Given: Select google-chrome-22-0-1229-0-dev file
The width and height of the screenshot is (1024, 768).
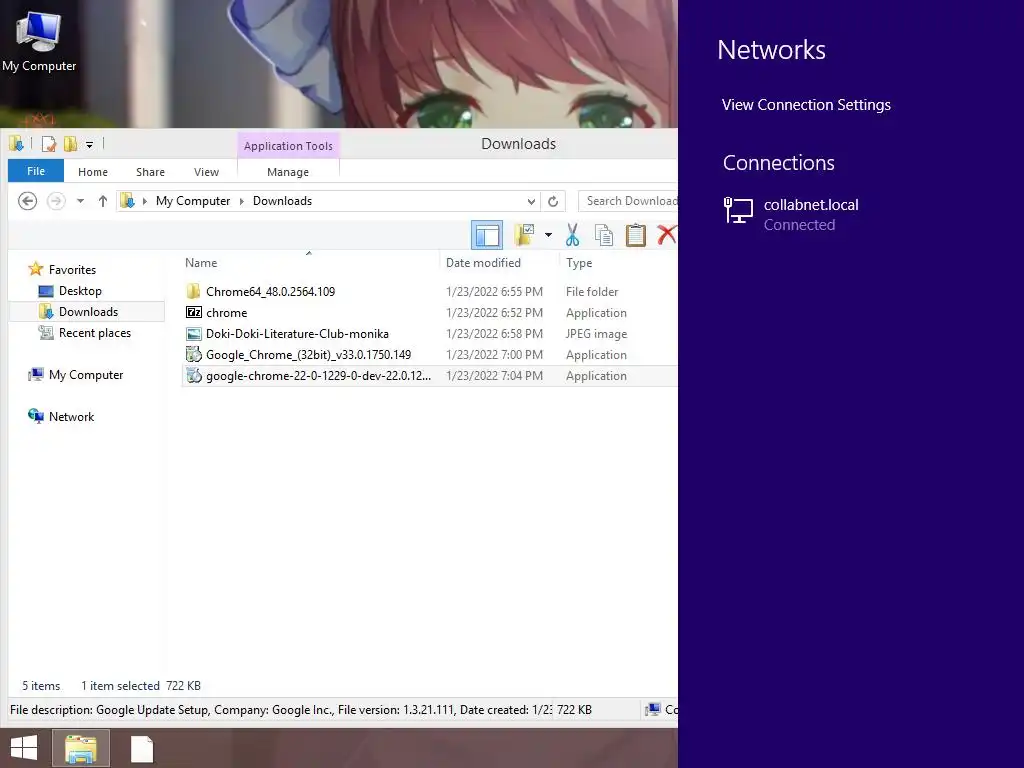Looking at the screenshot, I should click(x=318, y=376).
